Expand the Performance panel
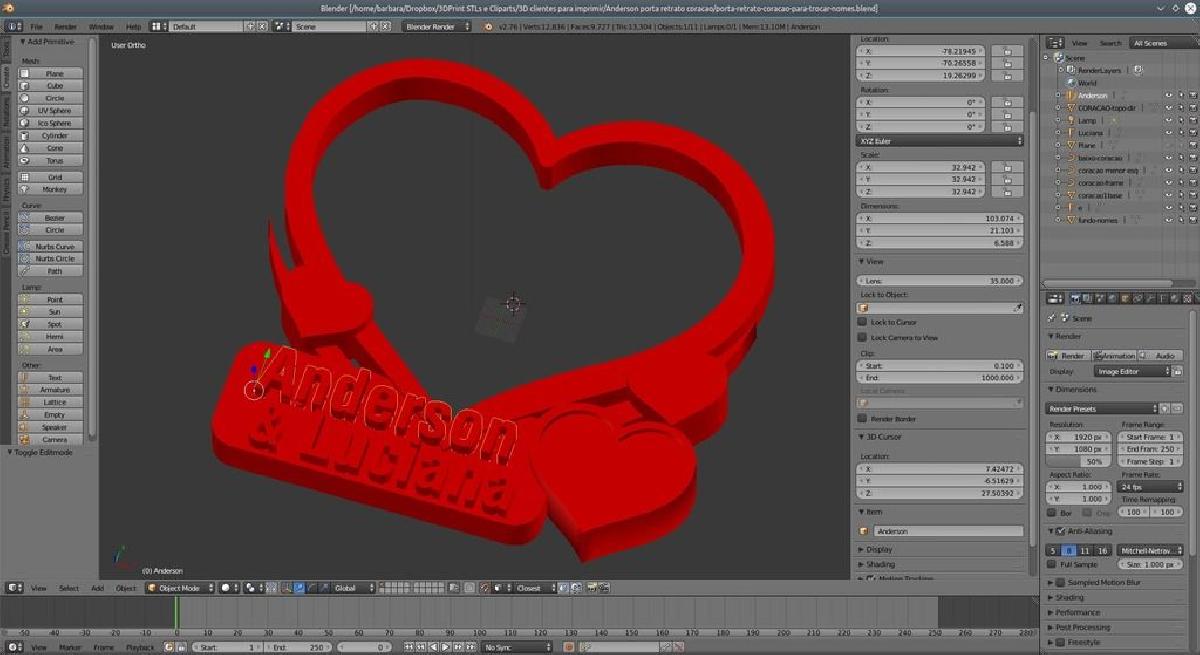The height and width of the screenshot is (655, 1200). pyautogui.click(x=1077, y=612)
